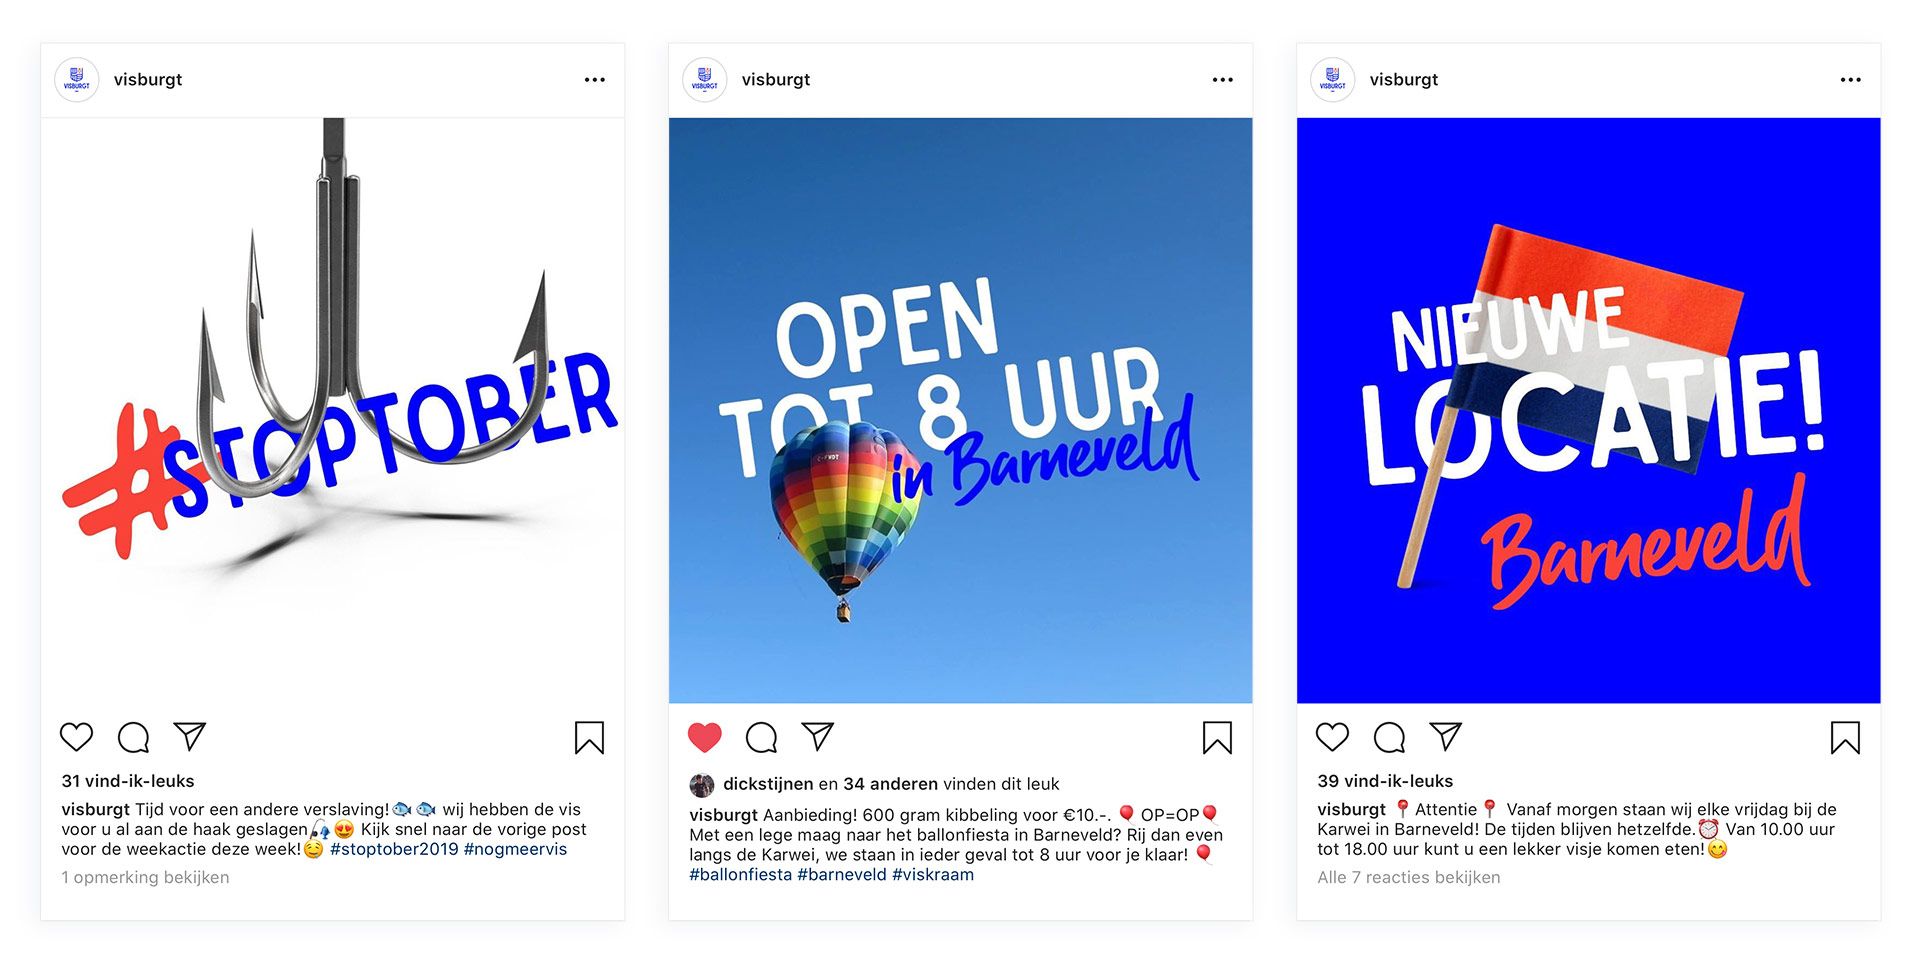Open the #ballonfiesta hashtag

740,874
